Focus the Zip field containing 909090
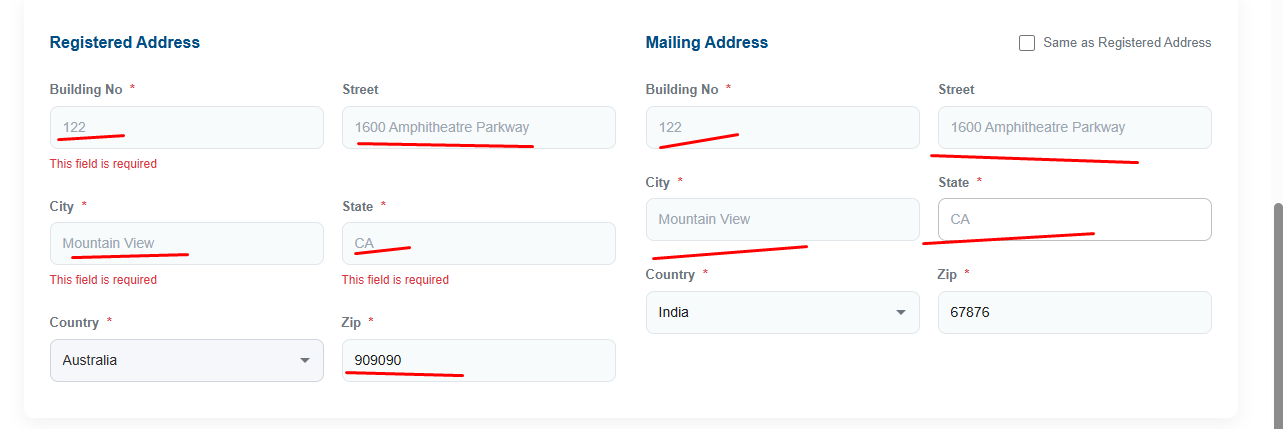The height and width of the screenshot is (429, 1283). [478, 360]
